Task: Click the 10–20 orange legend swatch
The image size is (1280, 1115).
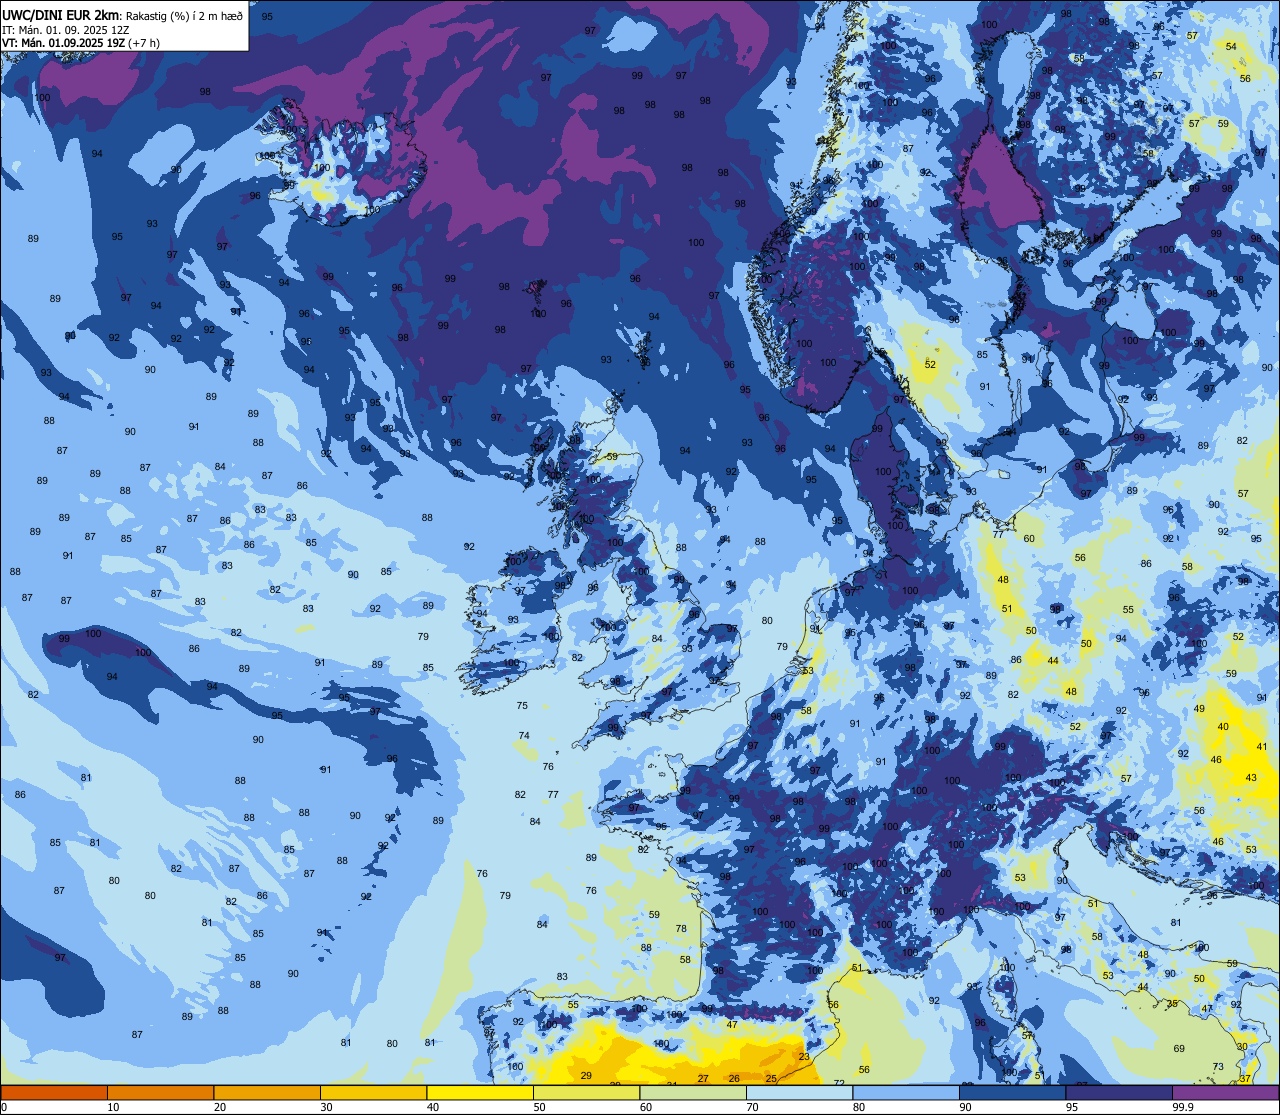Action: 160,1092
